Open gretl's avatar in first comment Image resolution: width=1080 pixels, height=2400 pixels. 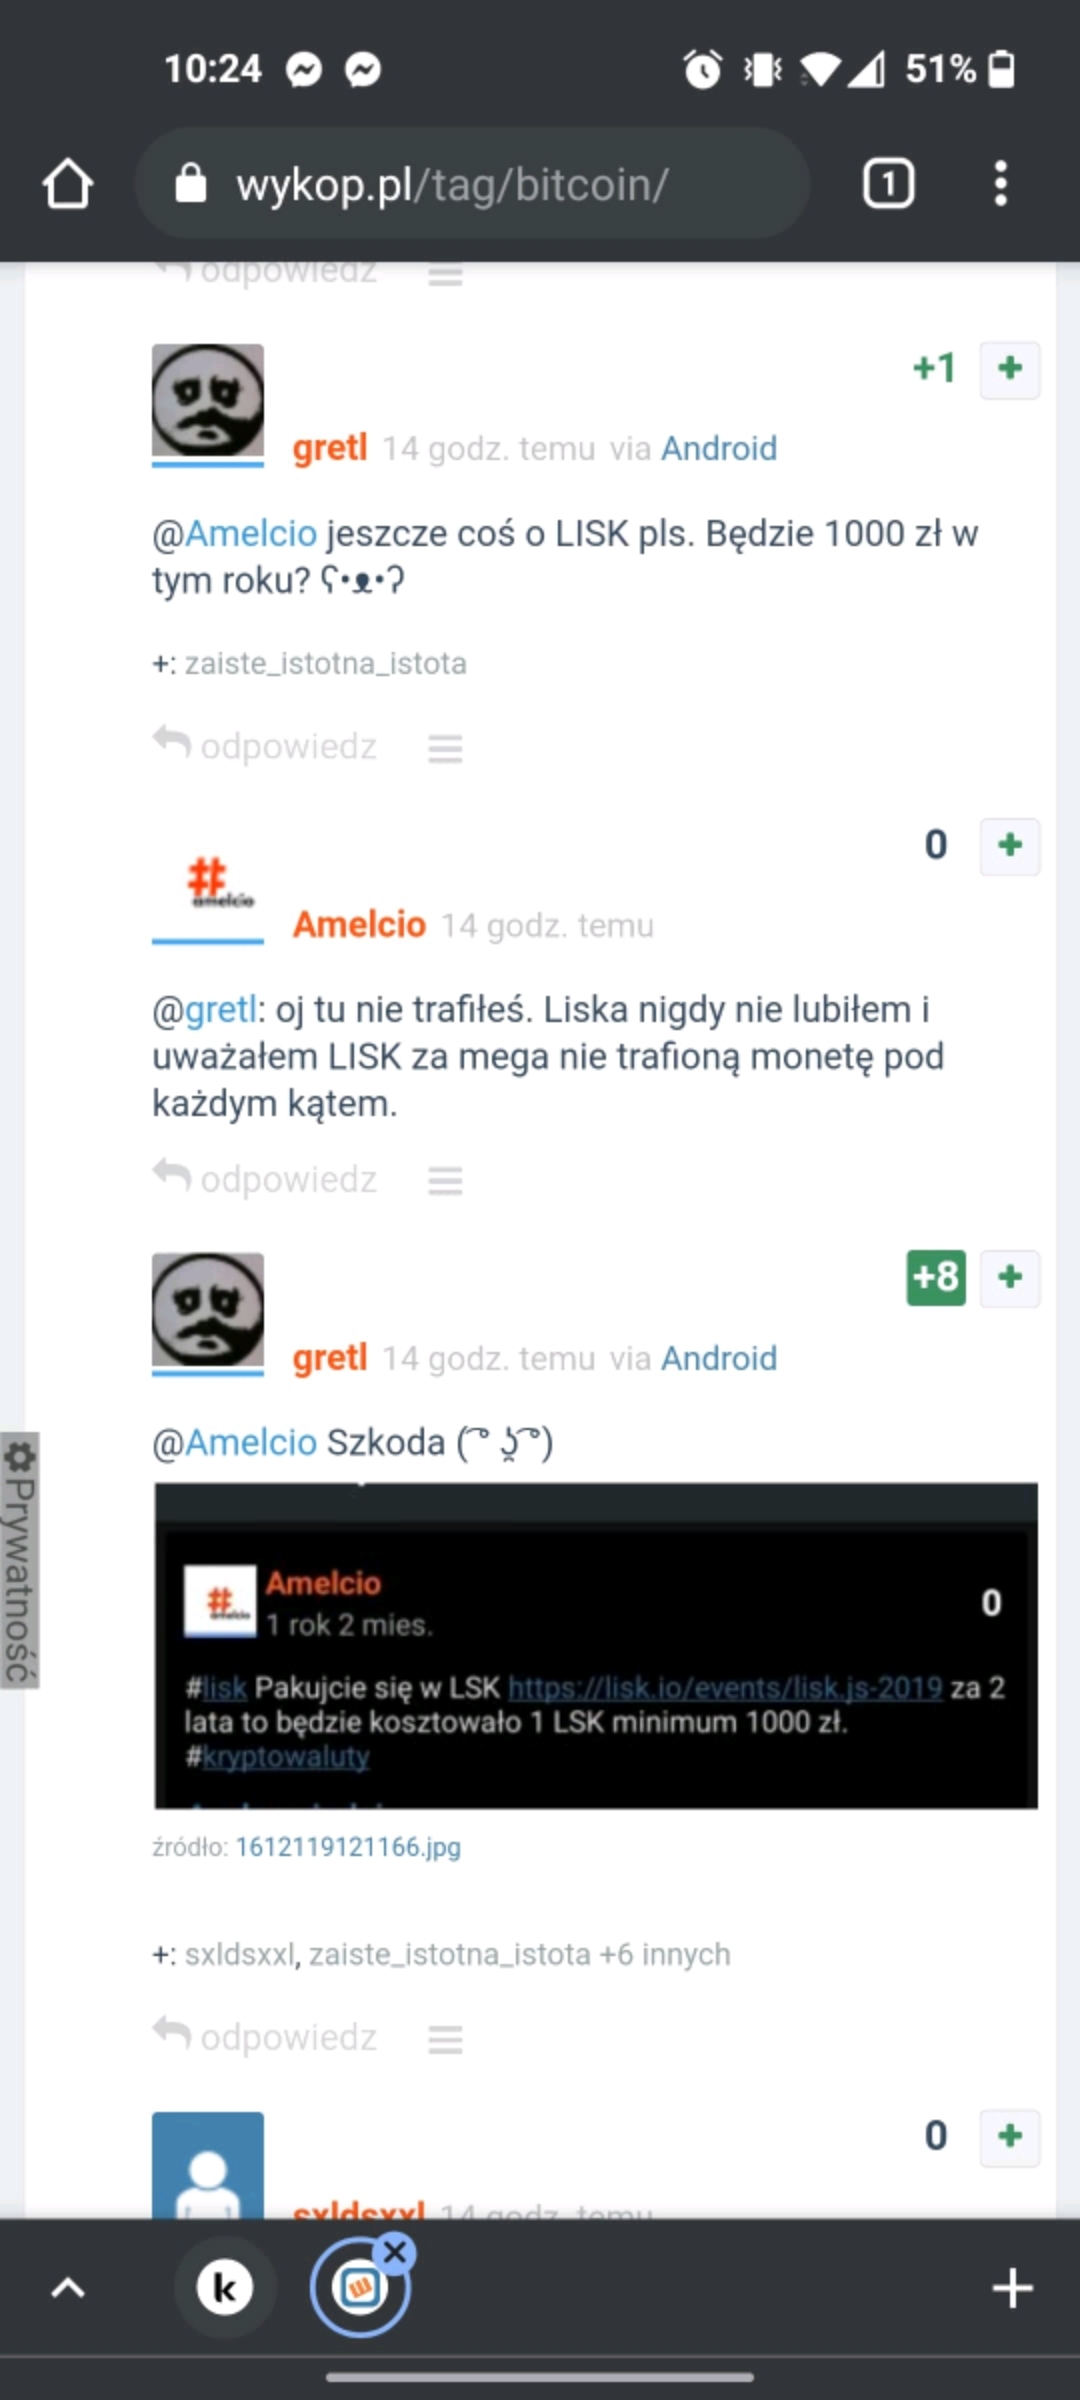point(208,402)
